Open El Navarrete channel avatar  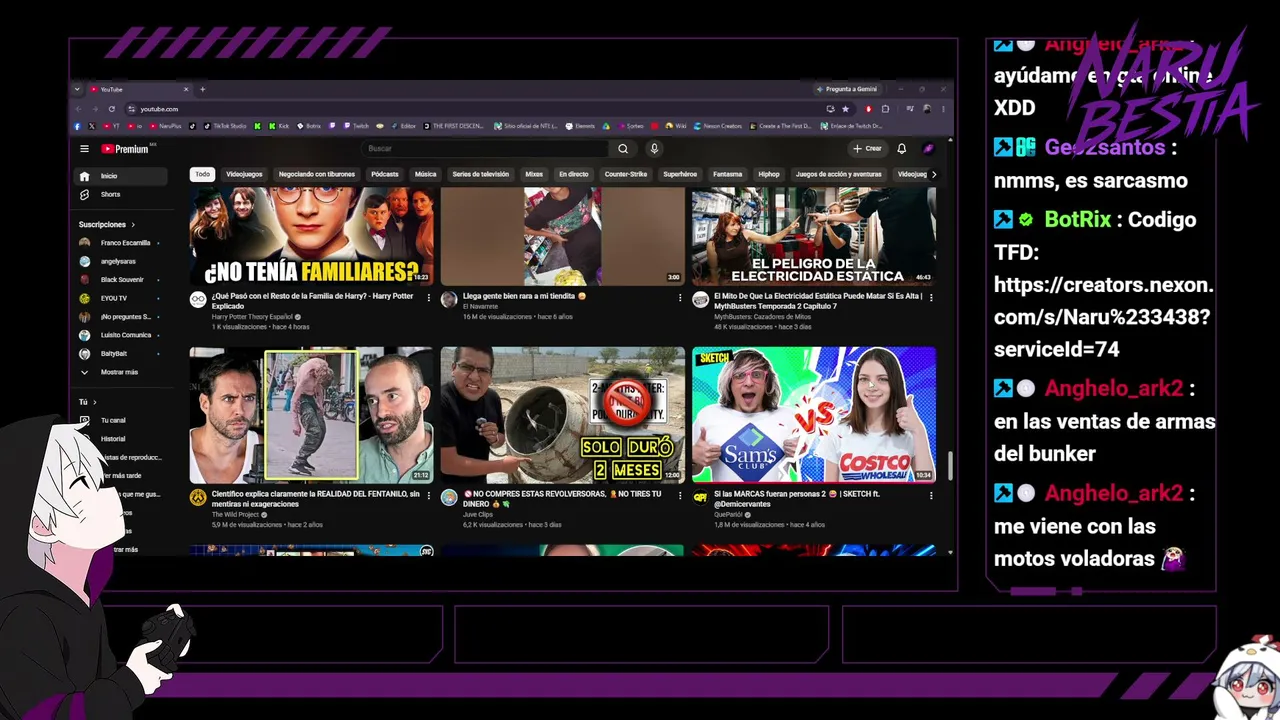tap(449, 299)
